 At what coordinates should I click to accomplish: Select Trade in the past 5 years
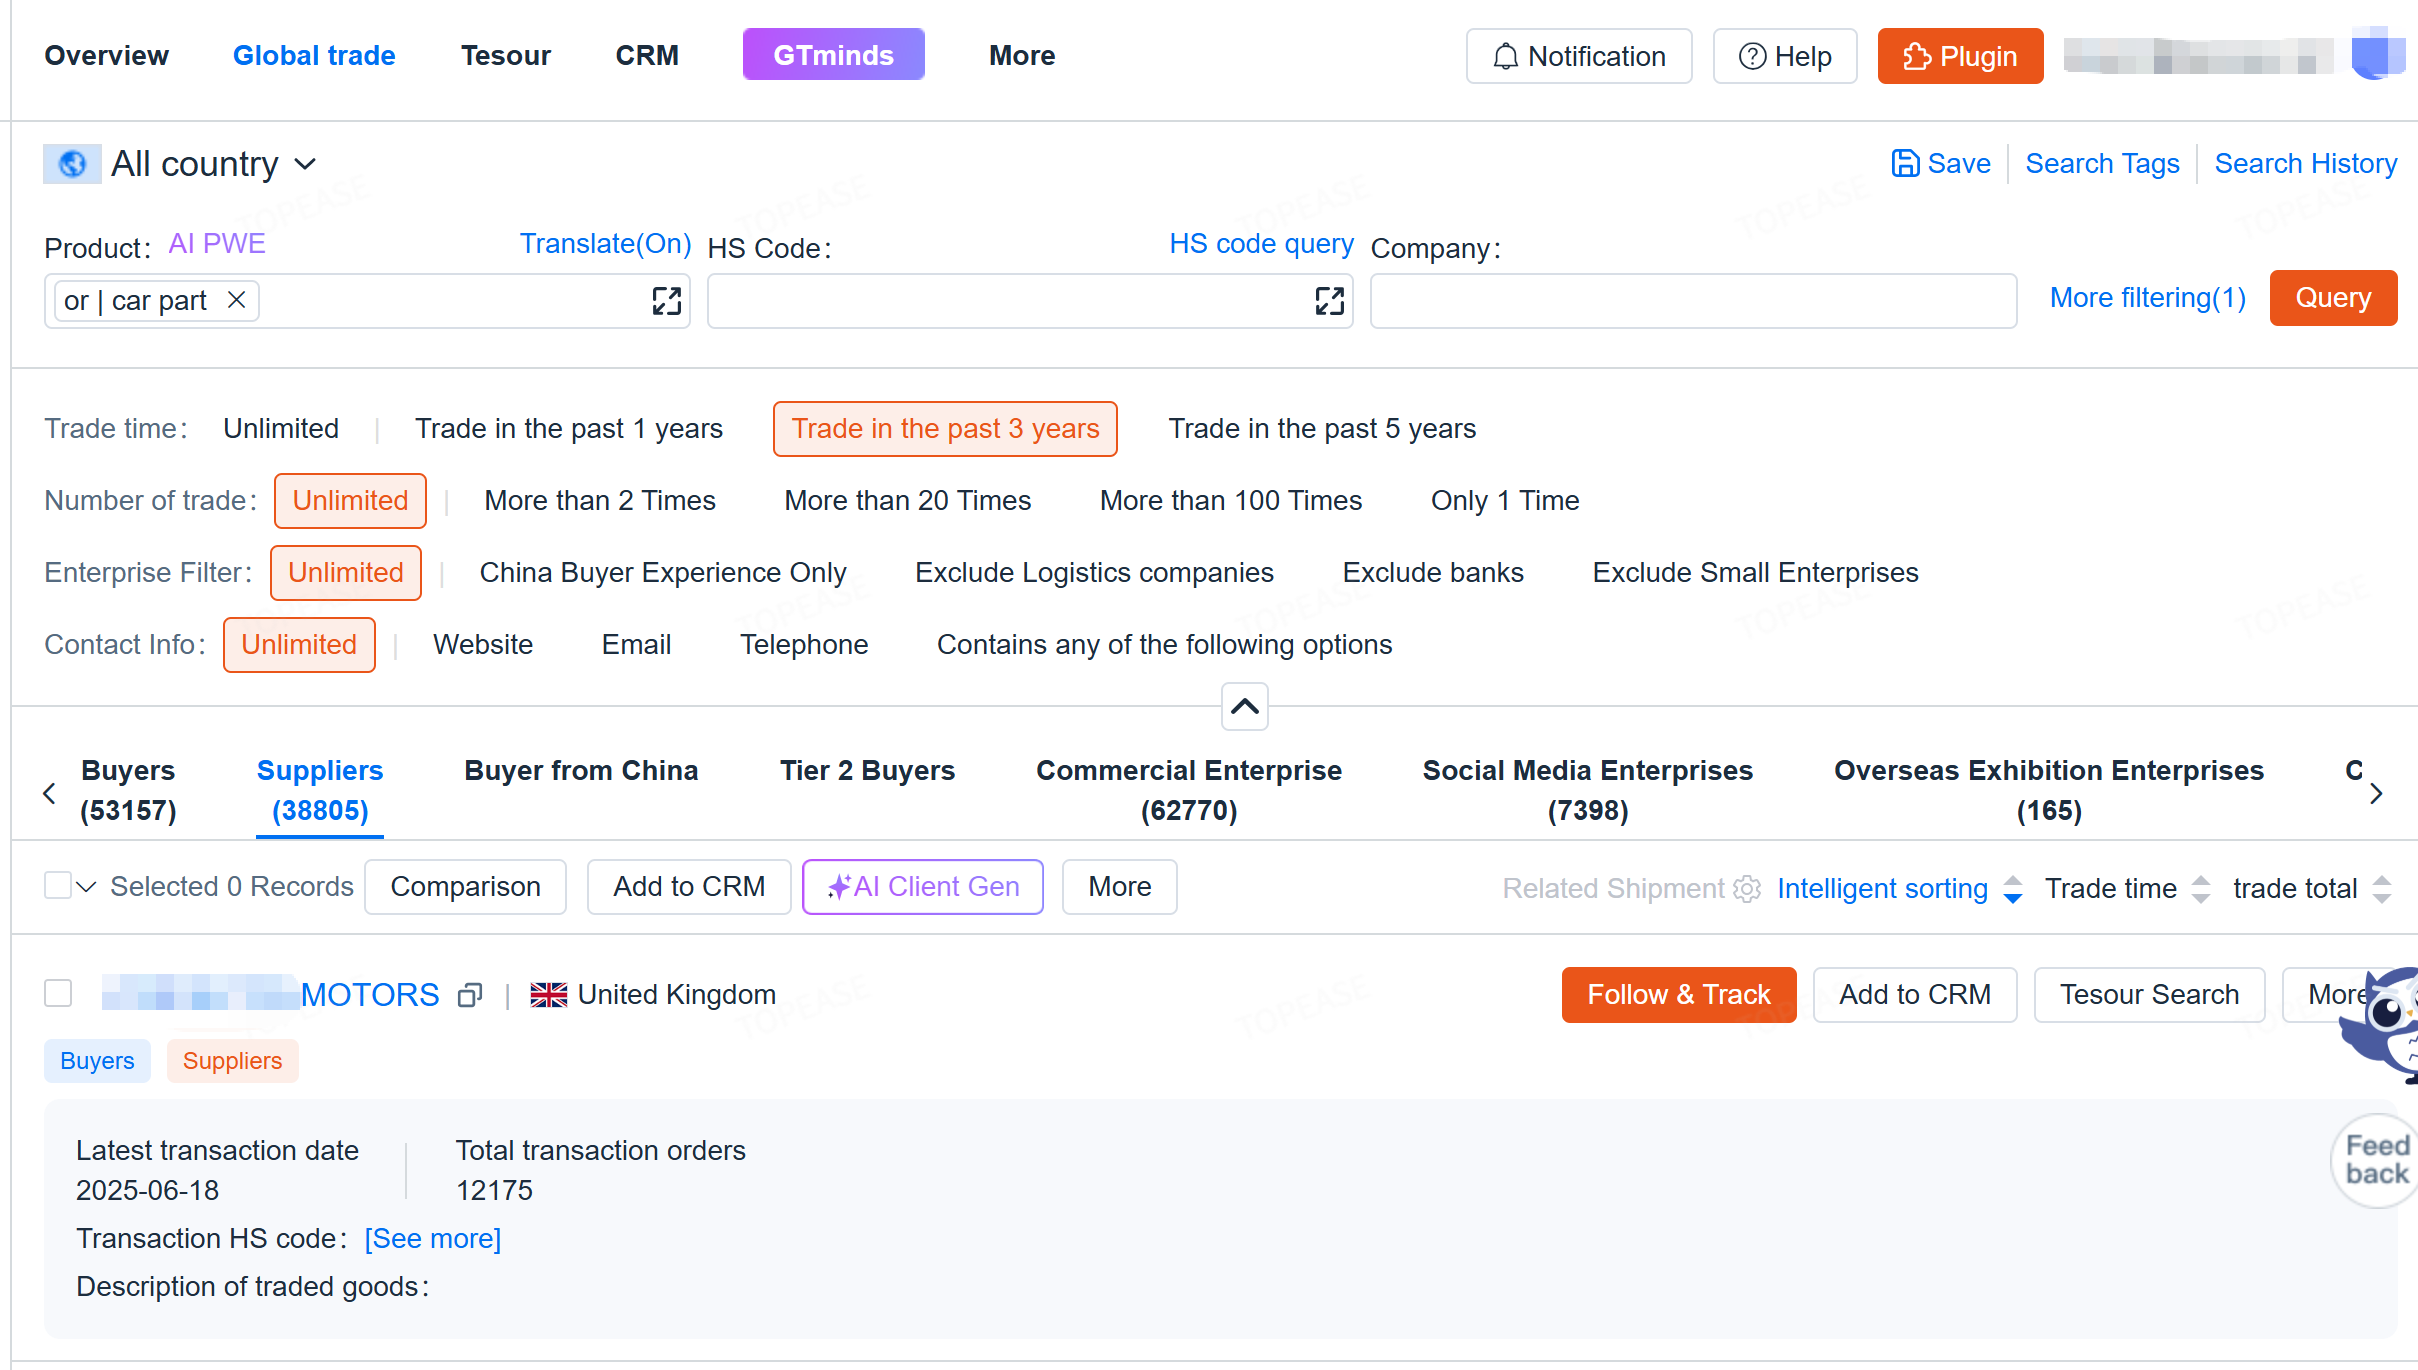(x=1322, y=428)
